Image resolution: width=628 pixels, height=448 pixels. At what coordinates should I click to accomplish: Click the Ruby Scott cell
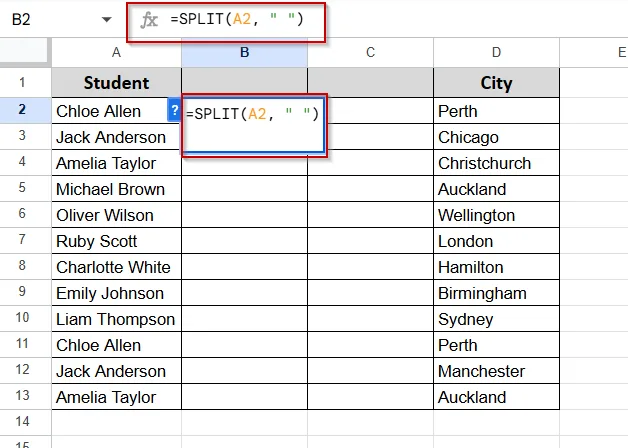[x=117, y=241]
